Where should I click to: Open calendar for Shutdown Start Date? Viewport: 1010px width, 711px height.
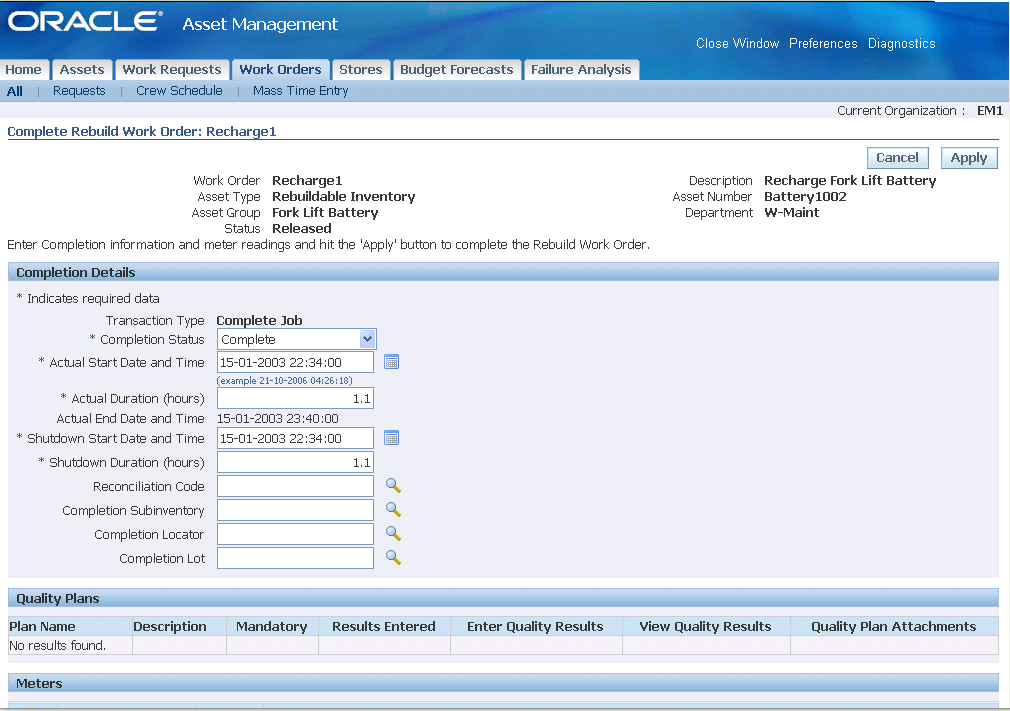[391, 438]
